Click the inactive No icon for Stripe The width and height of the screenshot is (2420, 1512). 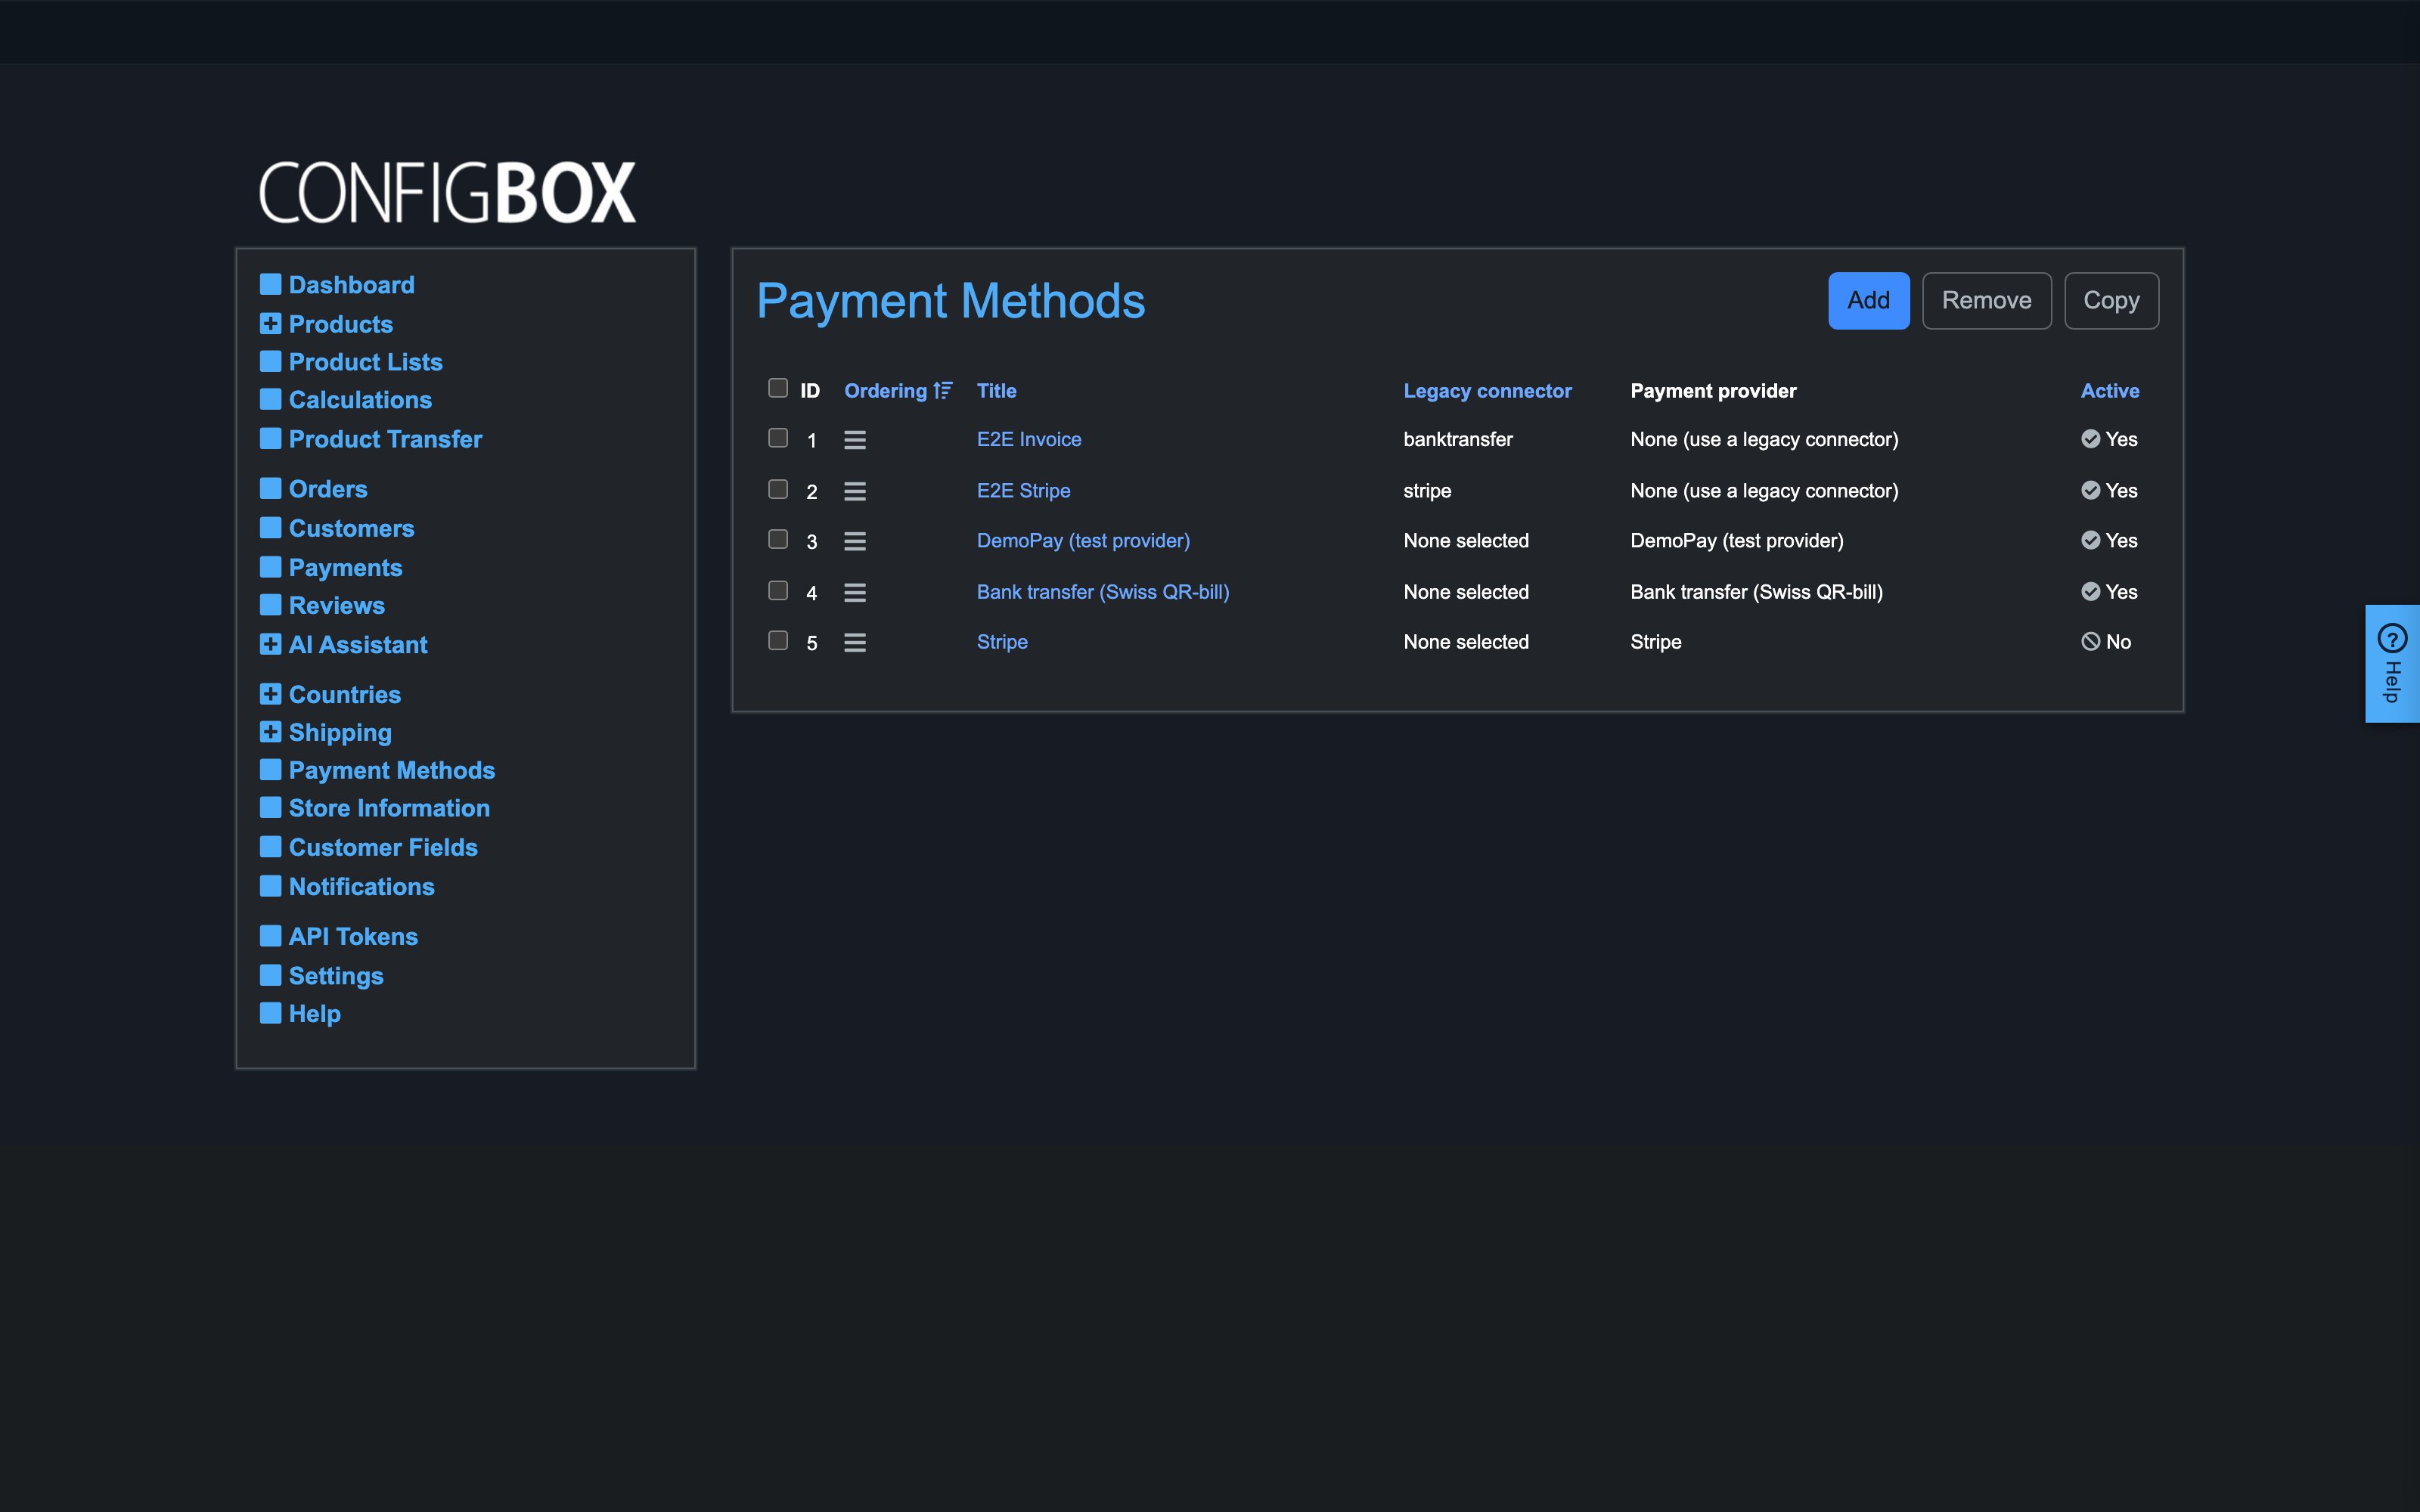tap(2090, 642)
